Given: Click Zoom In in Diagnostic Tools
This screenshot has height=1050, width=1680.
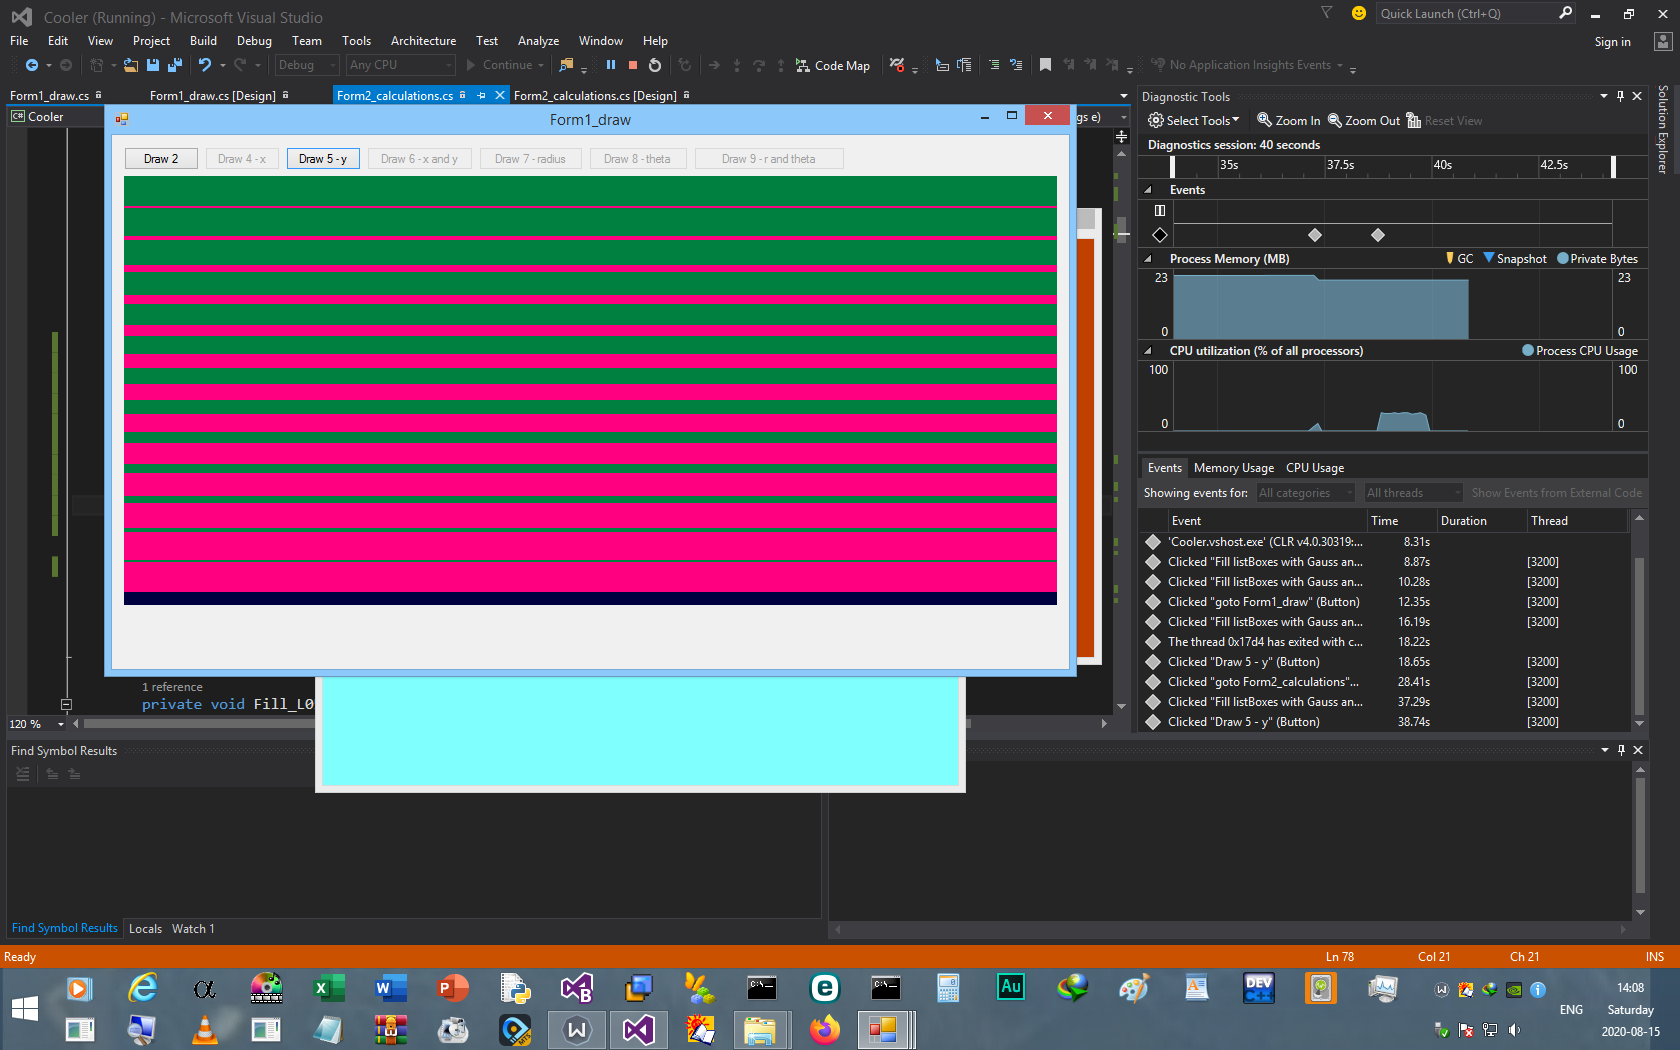Looking at the screenshot, I should [1289, 120].
